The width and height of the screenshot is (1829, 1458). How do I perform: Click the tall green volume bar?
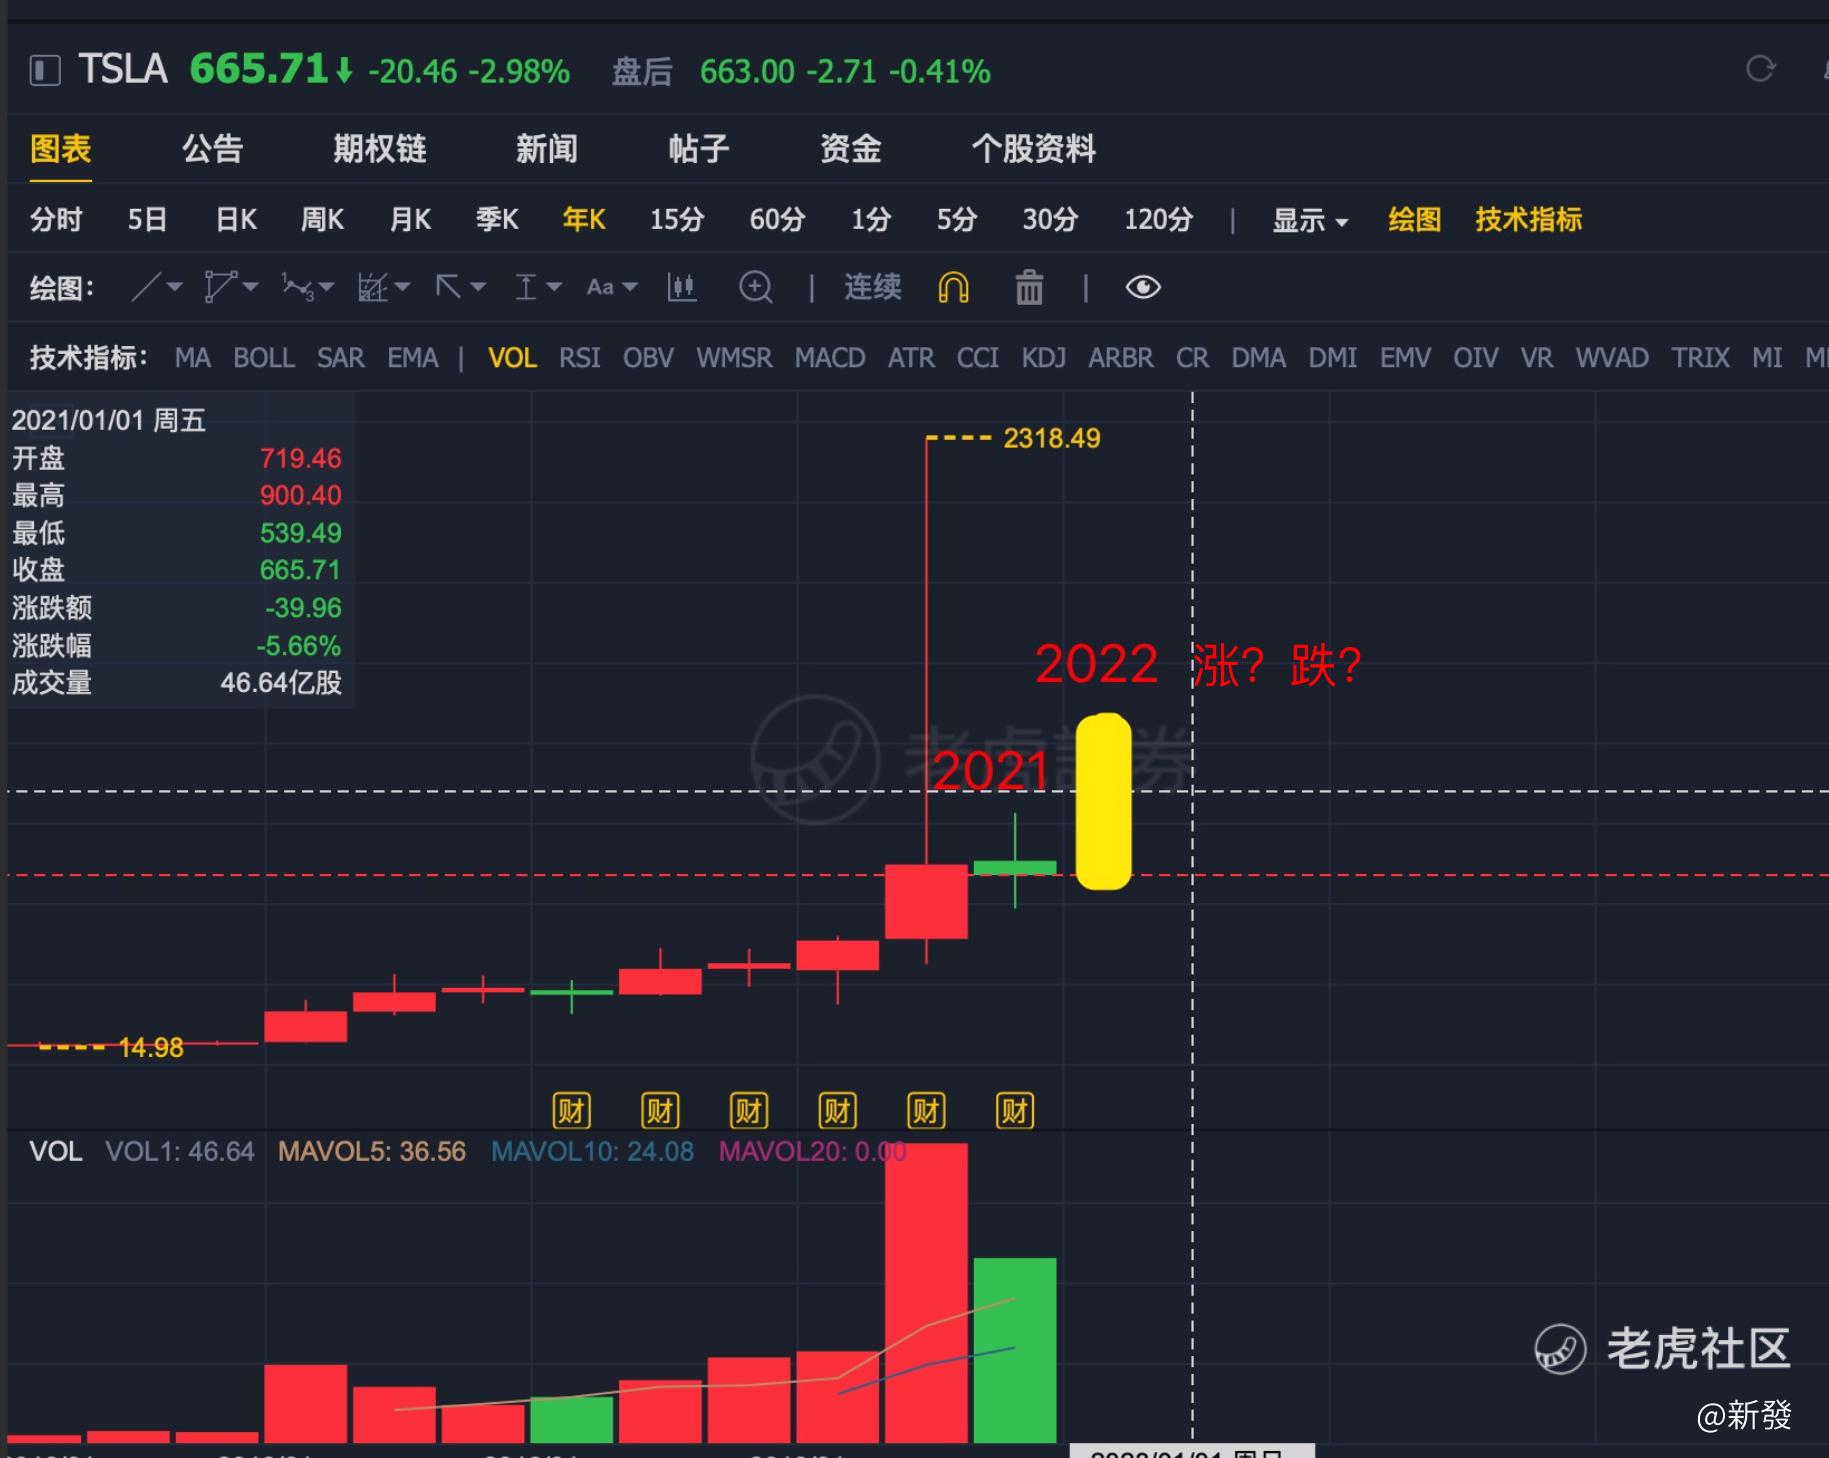coord(1015,1350)
